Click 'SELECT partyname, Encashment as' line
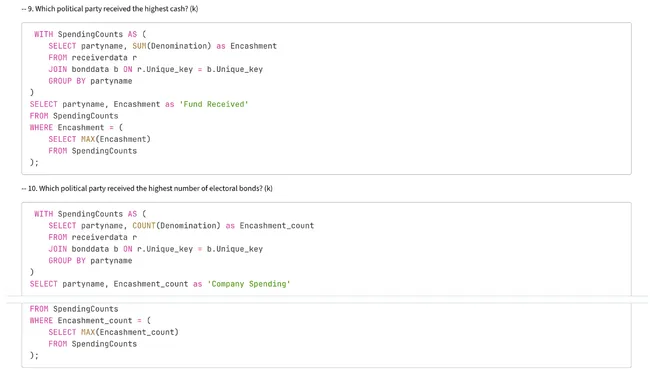Screen dimensions: 650x374 pyautogui.click(x=139, y=104)
